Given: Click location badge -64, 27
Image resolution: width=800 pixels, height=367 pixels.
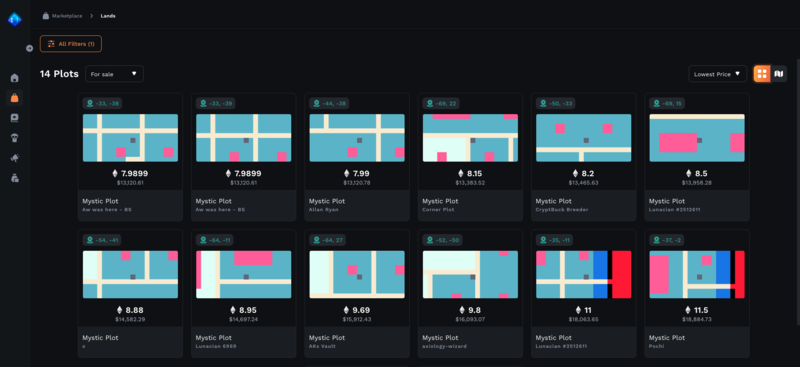Looking at the screenshot, I should (328, 240).
